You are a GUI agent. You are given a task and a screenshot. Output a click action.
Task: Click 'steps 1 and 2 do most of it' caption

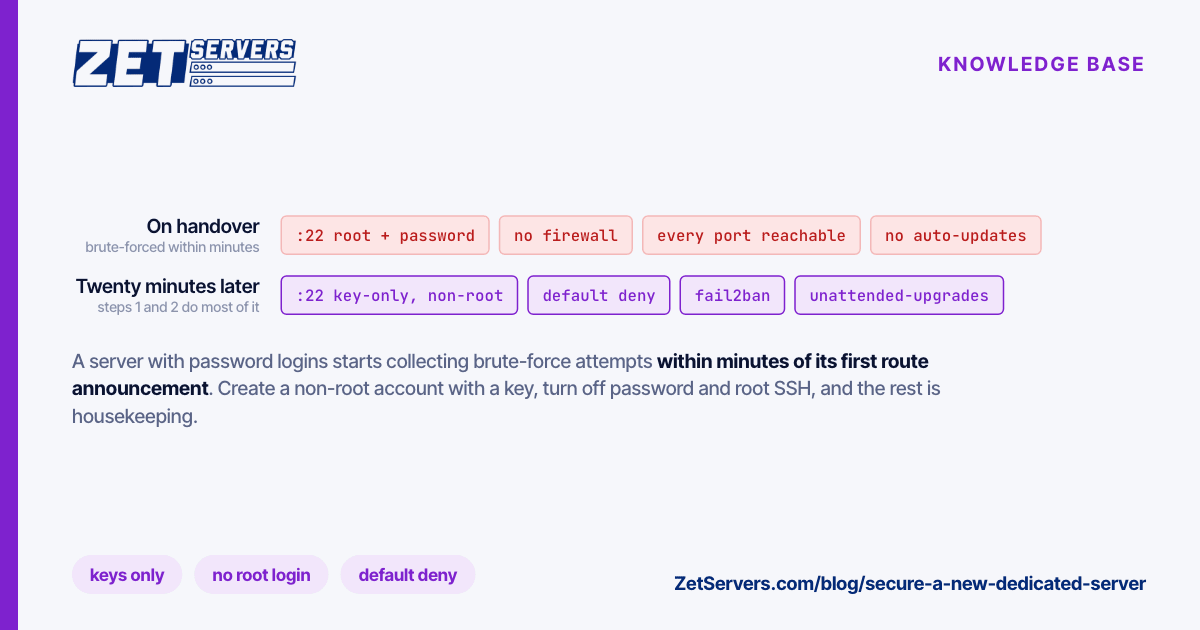pyautogui.click(x=178, y=308)
